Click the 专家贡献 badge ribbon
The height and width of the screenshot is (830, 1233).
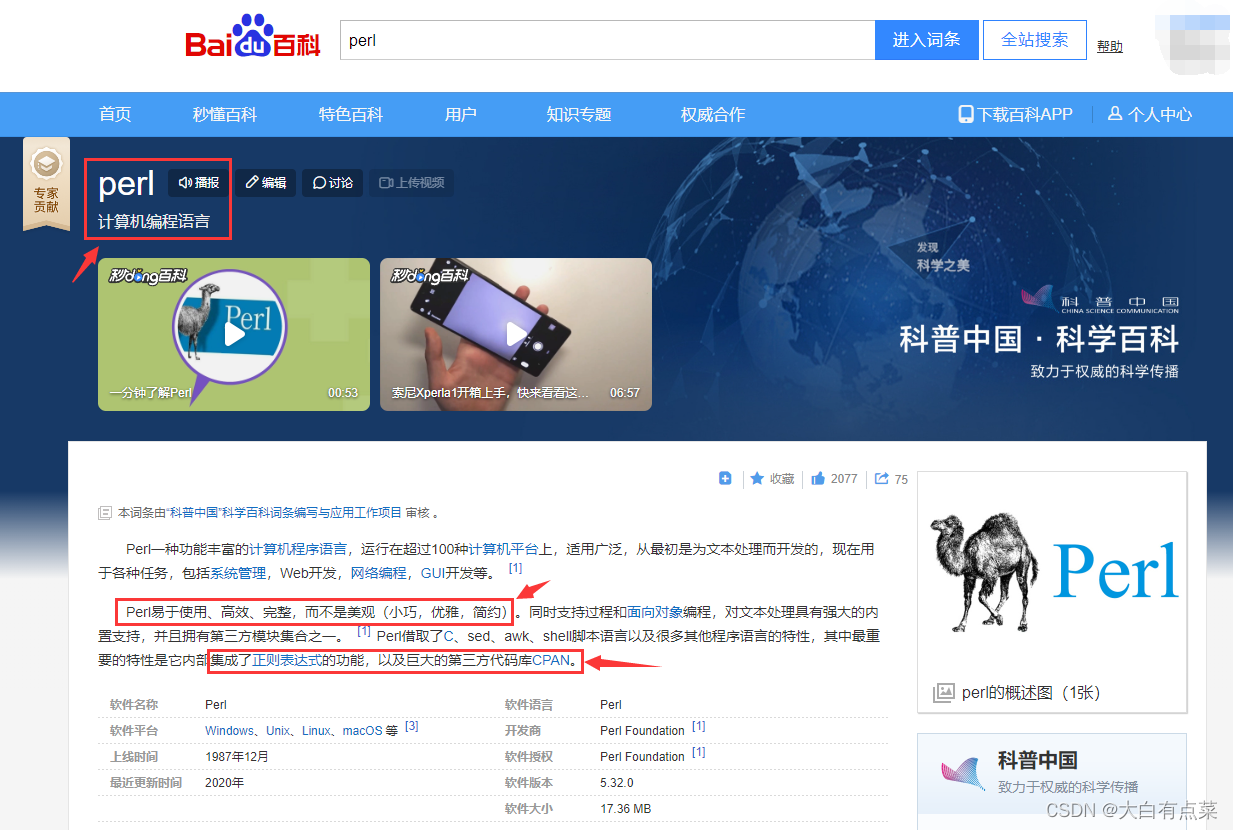point(46,184)
